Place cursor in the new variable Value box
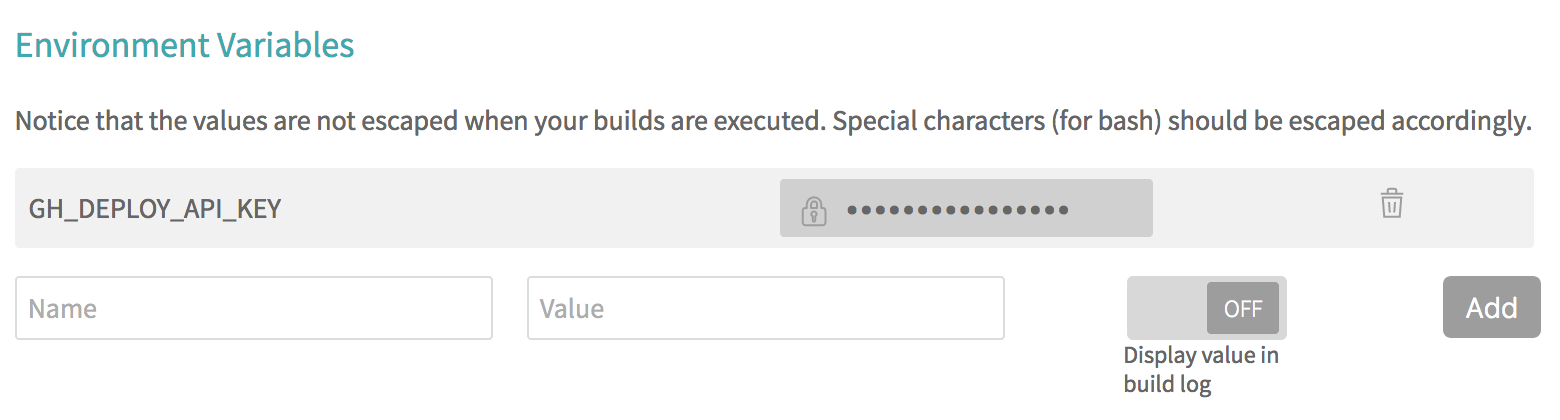The width and height of the screenshot is (1560, 420). [x=766, y=308]
